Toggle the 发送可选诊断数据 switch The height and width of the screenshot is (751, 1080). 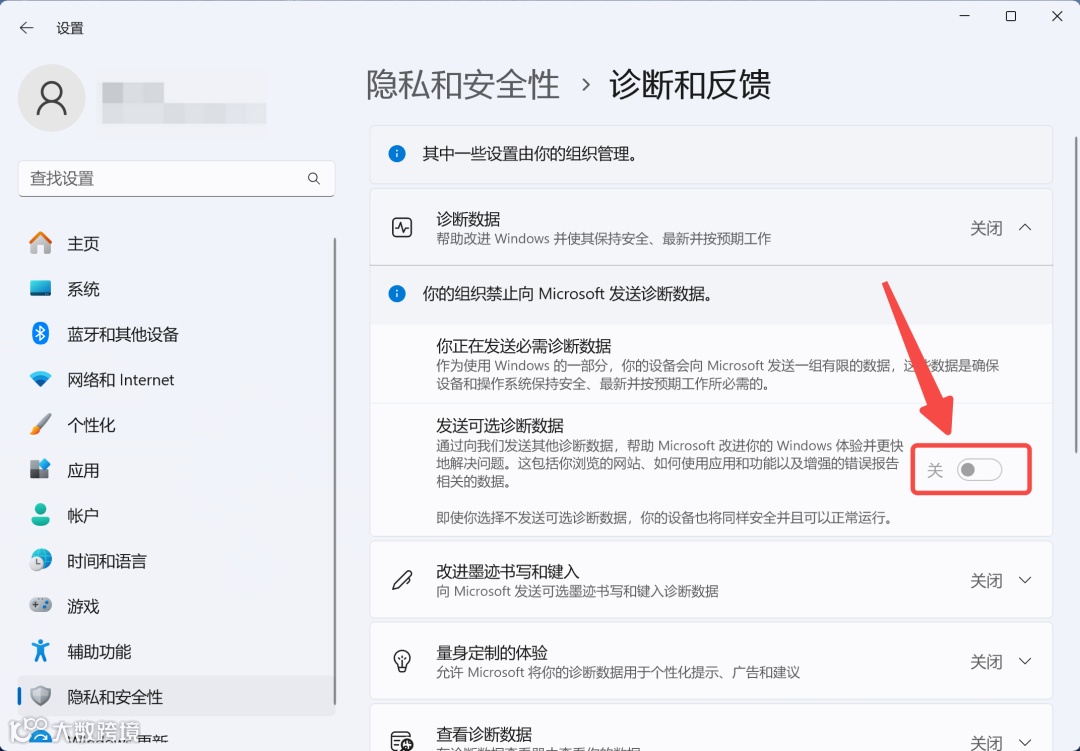point(979,470)
